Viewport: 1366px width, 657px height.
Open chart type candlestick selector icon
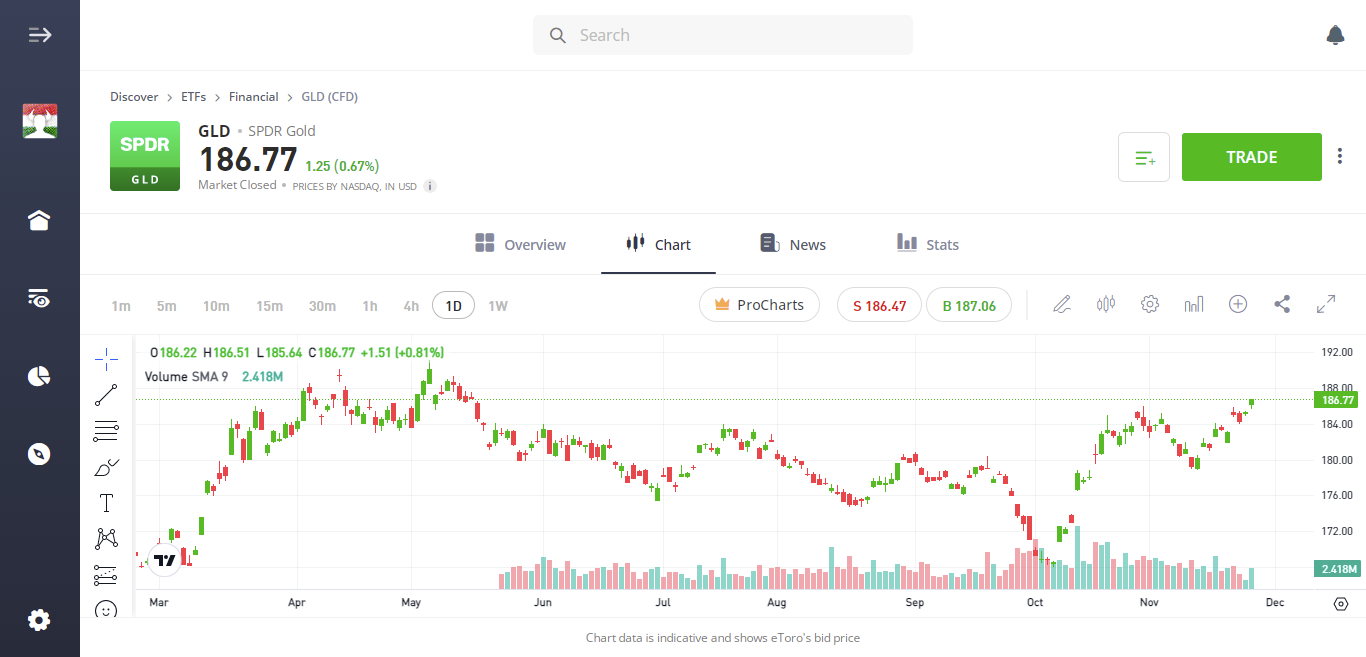coord(1105,304)
